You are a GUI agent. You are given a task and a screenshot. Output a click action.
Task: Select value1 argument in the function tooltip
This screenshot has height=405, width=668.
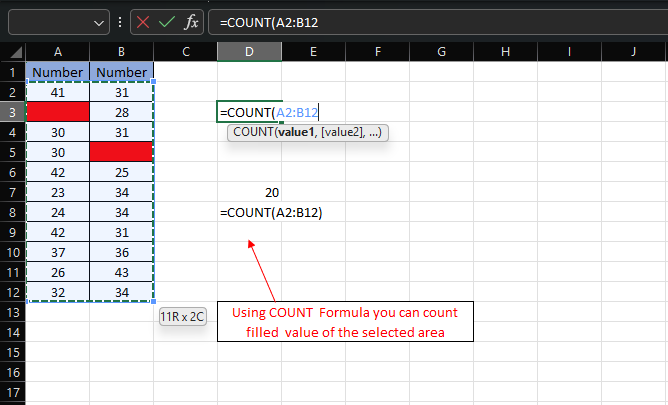298,132
